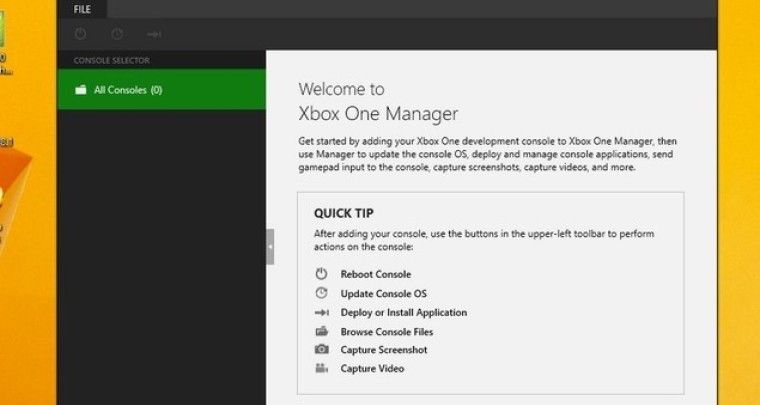Viewport: 760px width, 405px height.
Task: Click the Update Console OS toolbar icon
Action: (117, 34)
